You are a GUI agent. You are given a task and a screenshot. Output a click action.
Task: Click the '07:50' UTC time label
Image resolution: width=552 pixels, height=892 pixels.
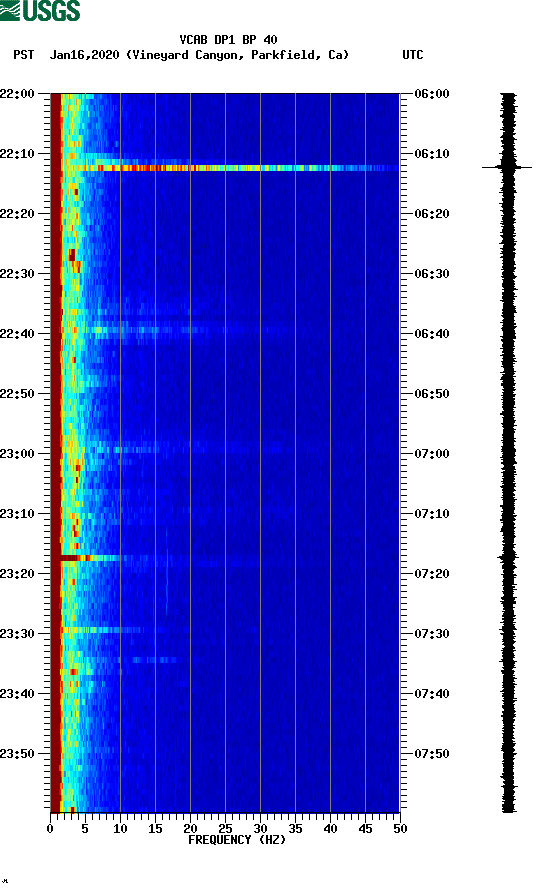tap(432, 754)
